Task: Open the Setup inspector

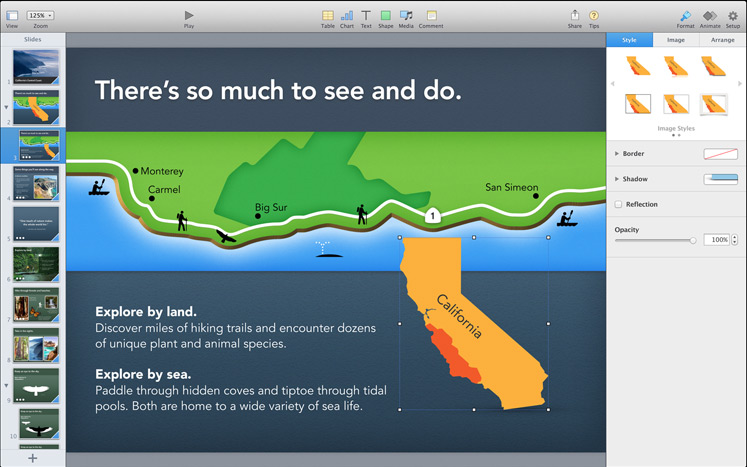Action: tap(733, 16)
